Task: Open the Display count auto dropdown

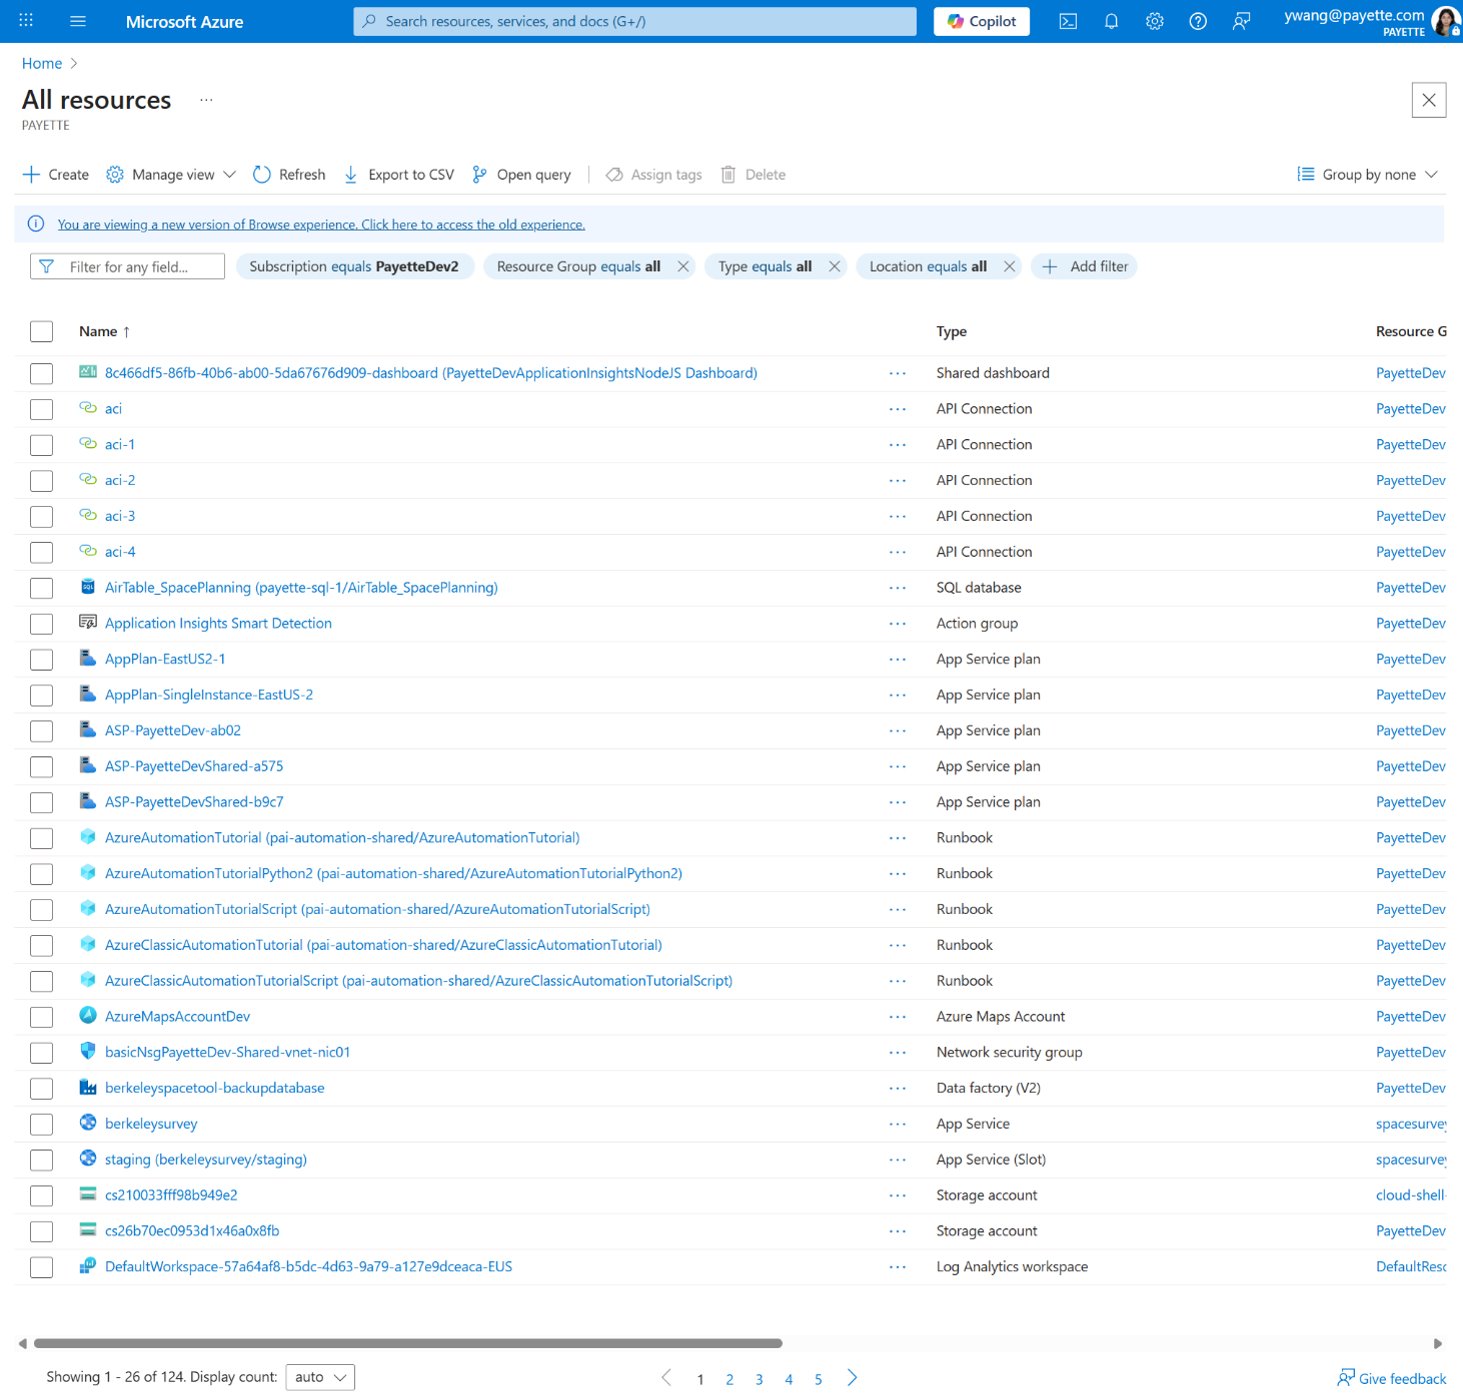Action: tap(320, 1377)
